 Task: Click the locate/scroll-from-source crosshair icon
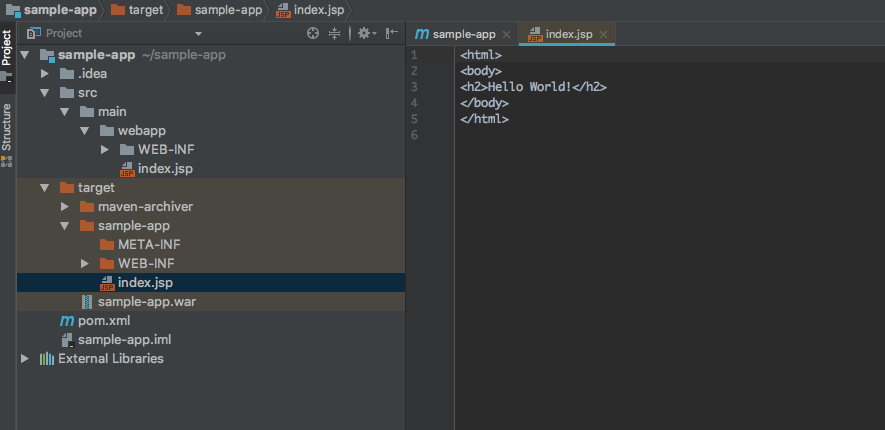(x=313, y=33)
